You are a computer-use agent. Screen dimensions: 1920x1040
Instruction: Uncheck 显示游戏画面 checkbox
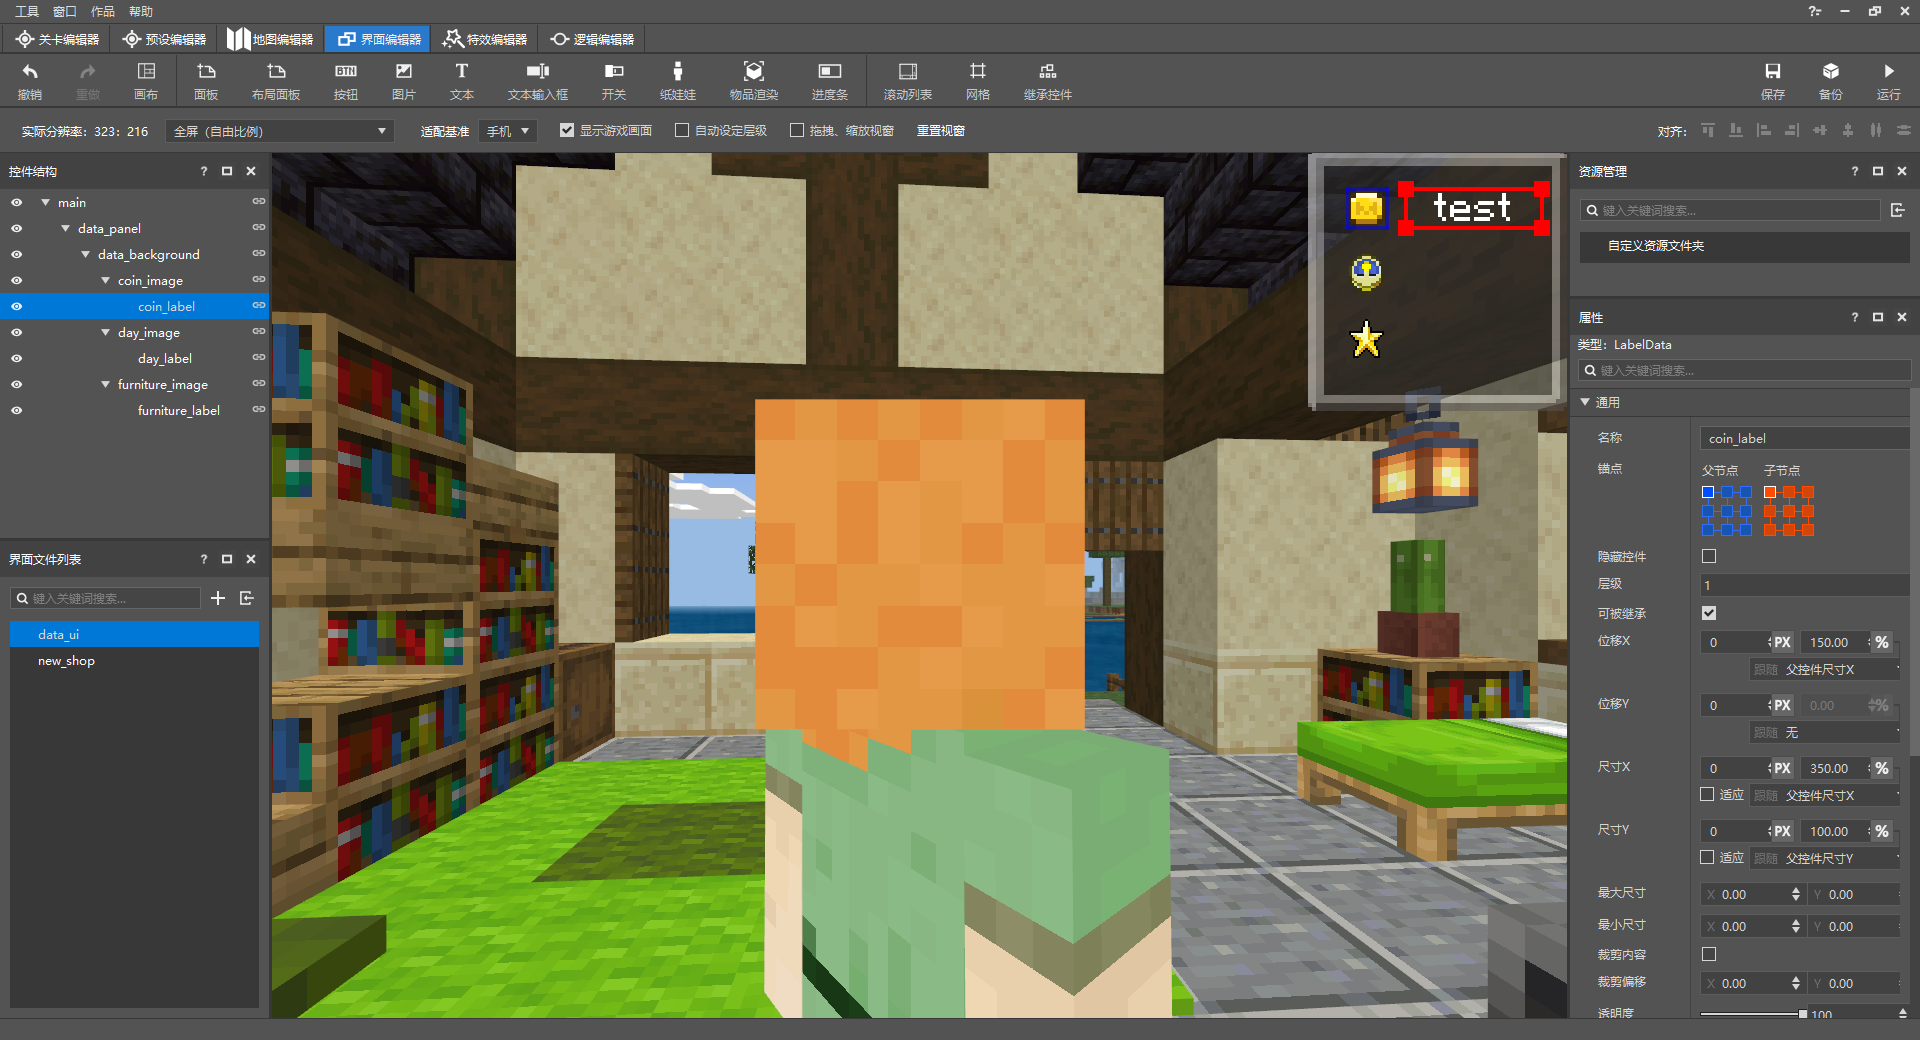[567, 130]
